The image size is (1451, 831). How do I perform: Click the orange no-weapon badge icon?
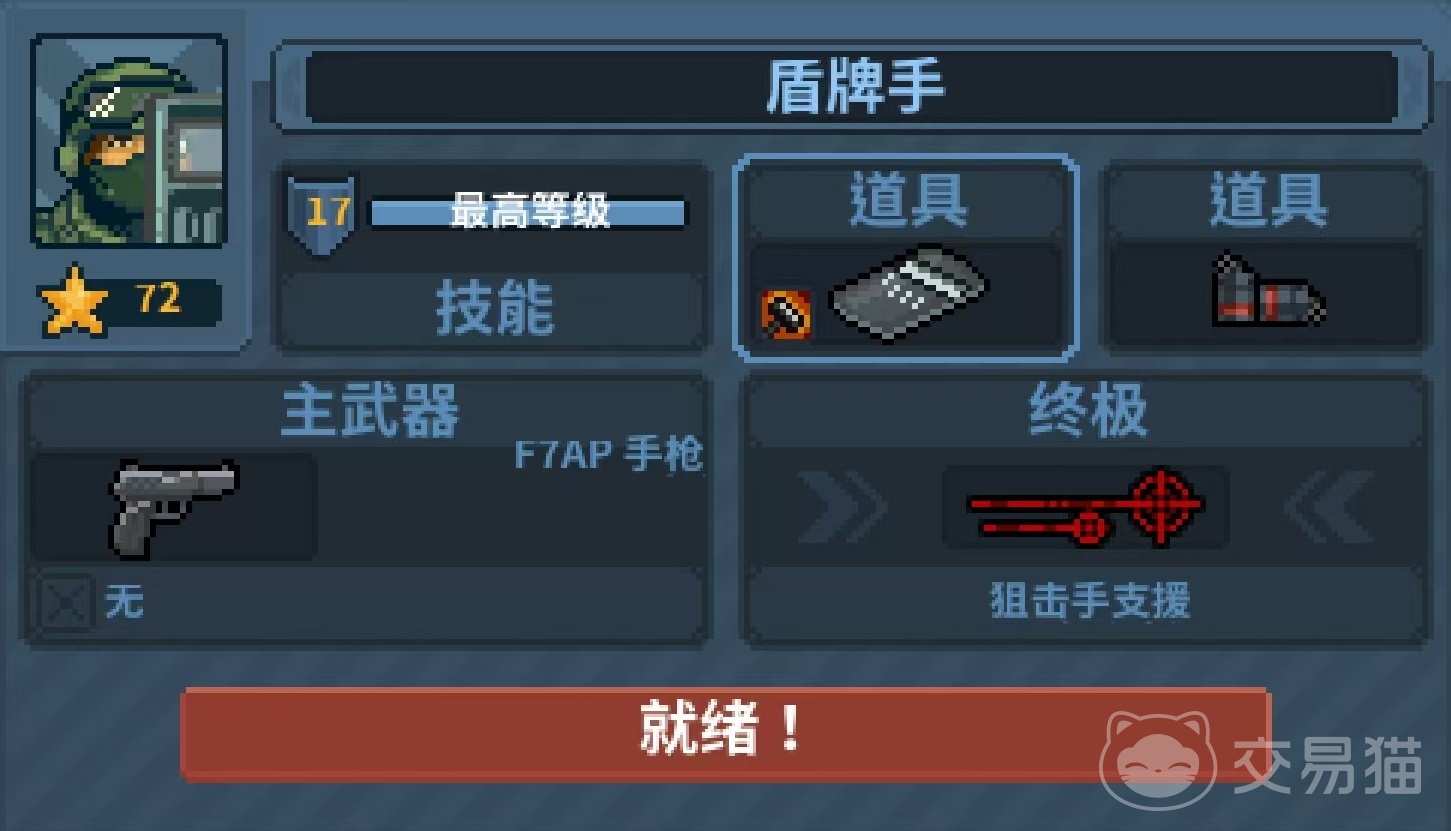click(x=786, y=314)
